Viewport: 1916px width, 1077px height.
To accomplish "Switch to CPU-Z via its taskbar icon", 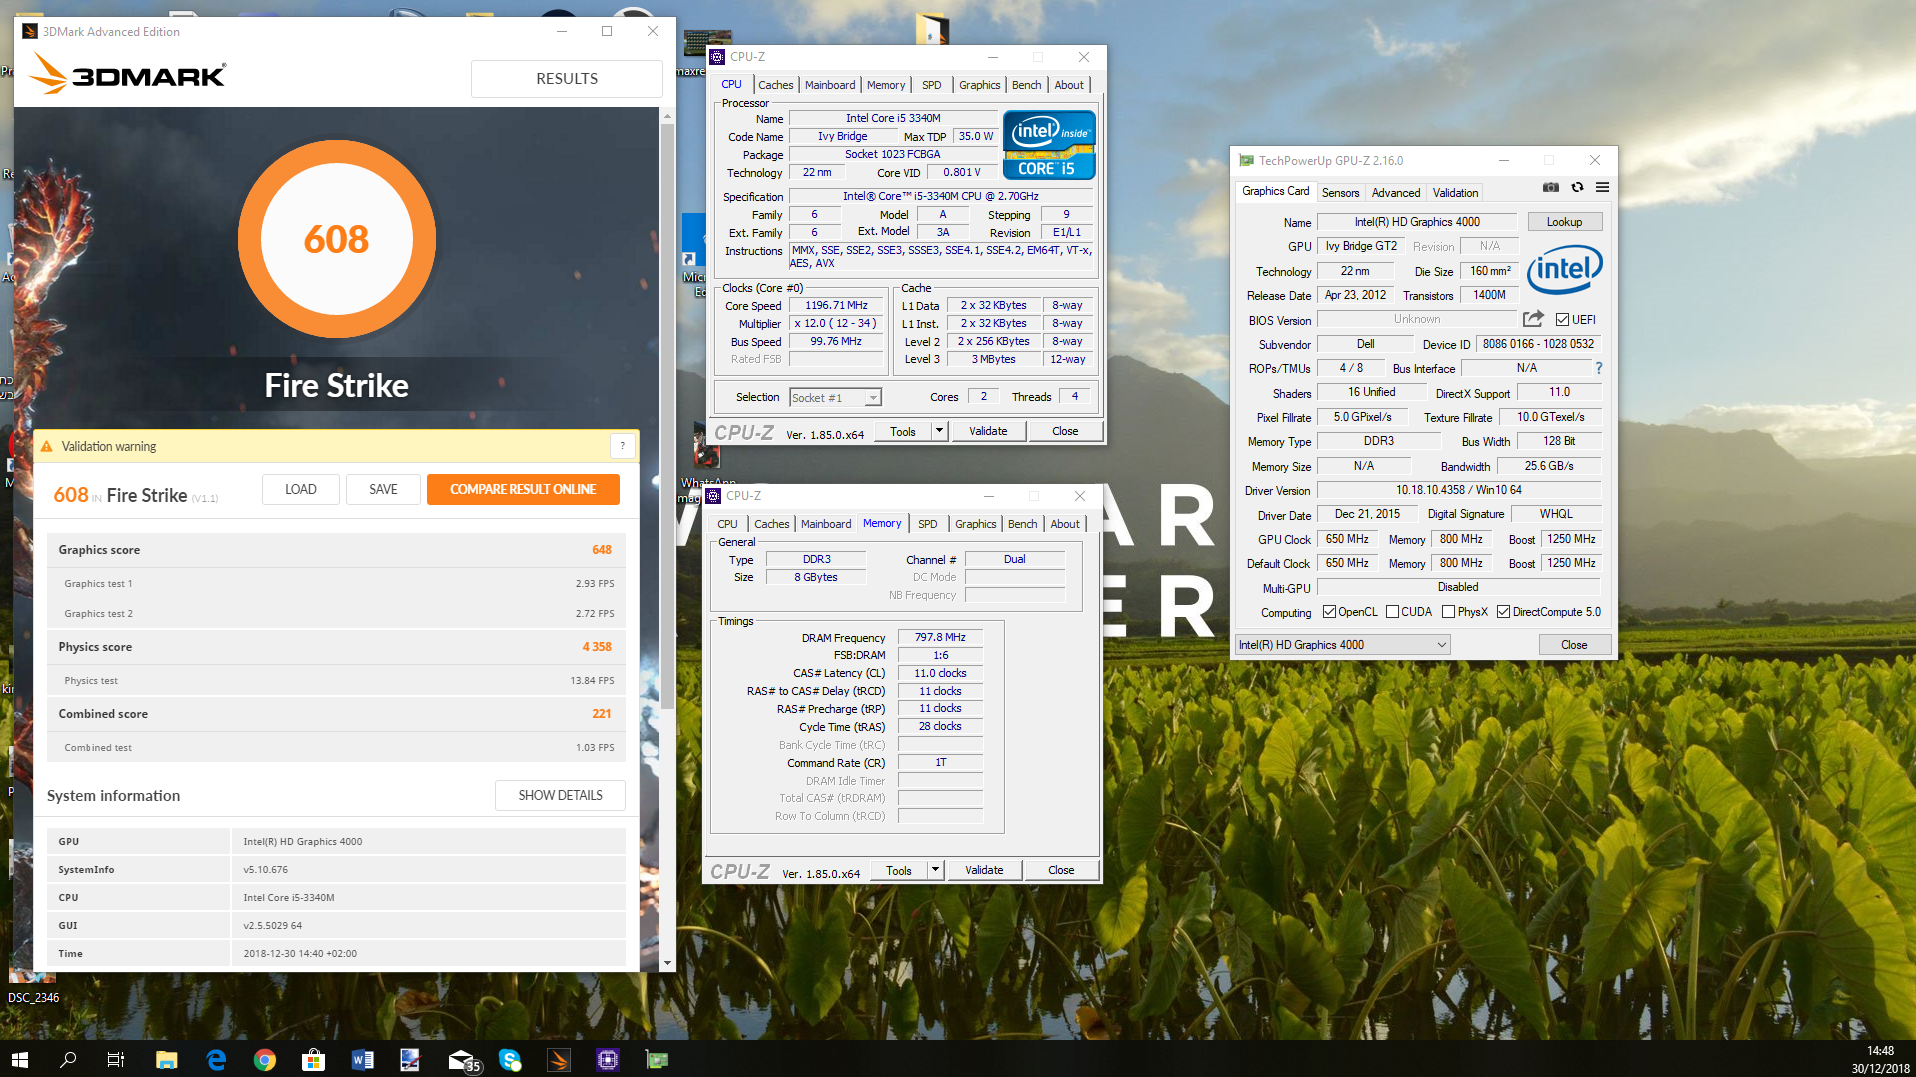I will point(608,1059).
